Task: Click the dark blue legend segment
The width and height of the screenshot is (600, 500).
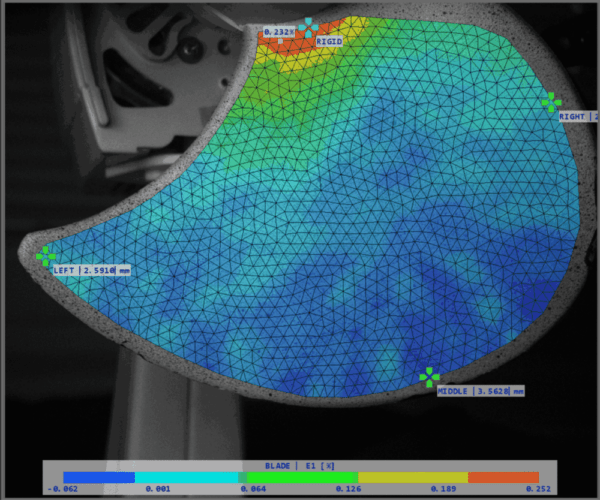Action: (98, 478)
